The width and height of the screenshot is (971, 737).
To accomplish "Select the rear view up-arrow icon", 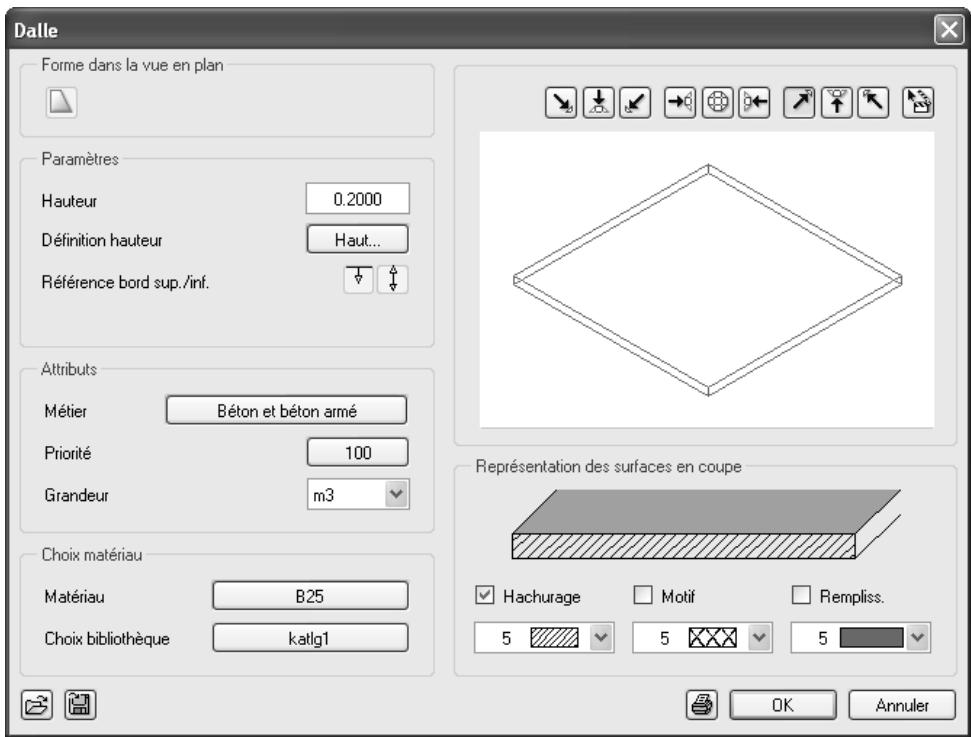I will (837, 102).
